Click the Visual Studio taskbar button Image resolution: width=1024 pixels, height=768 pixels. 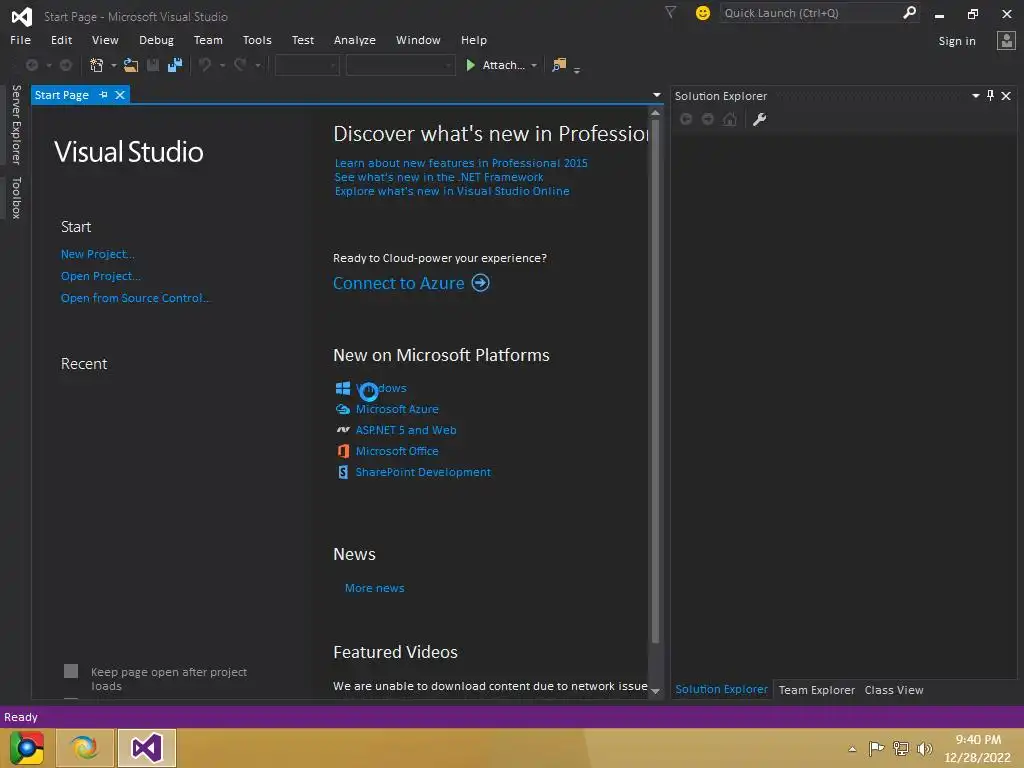147,748
